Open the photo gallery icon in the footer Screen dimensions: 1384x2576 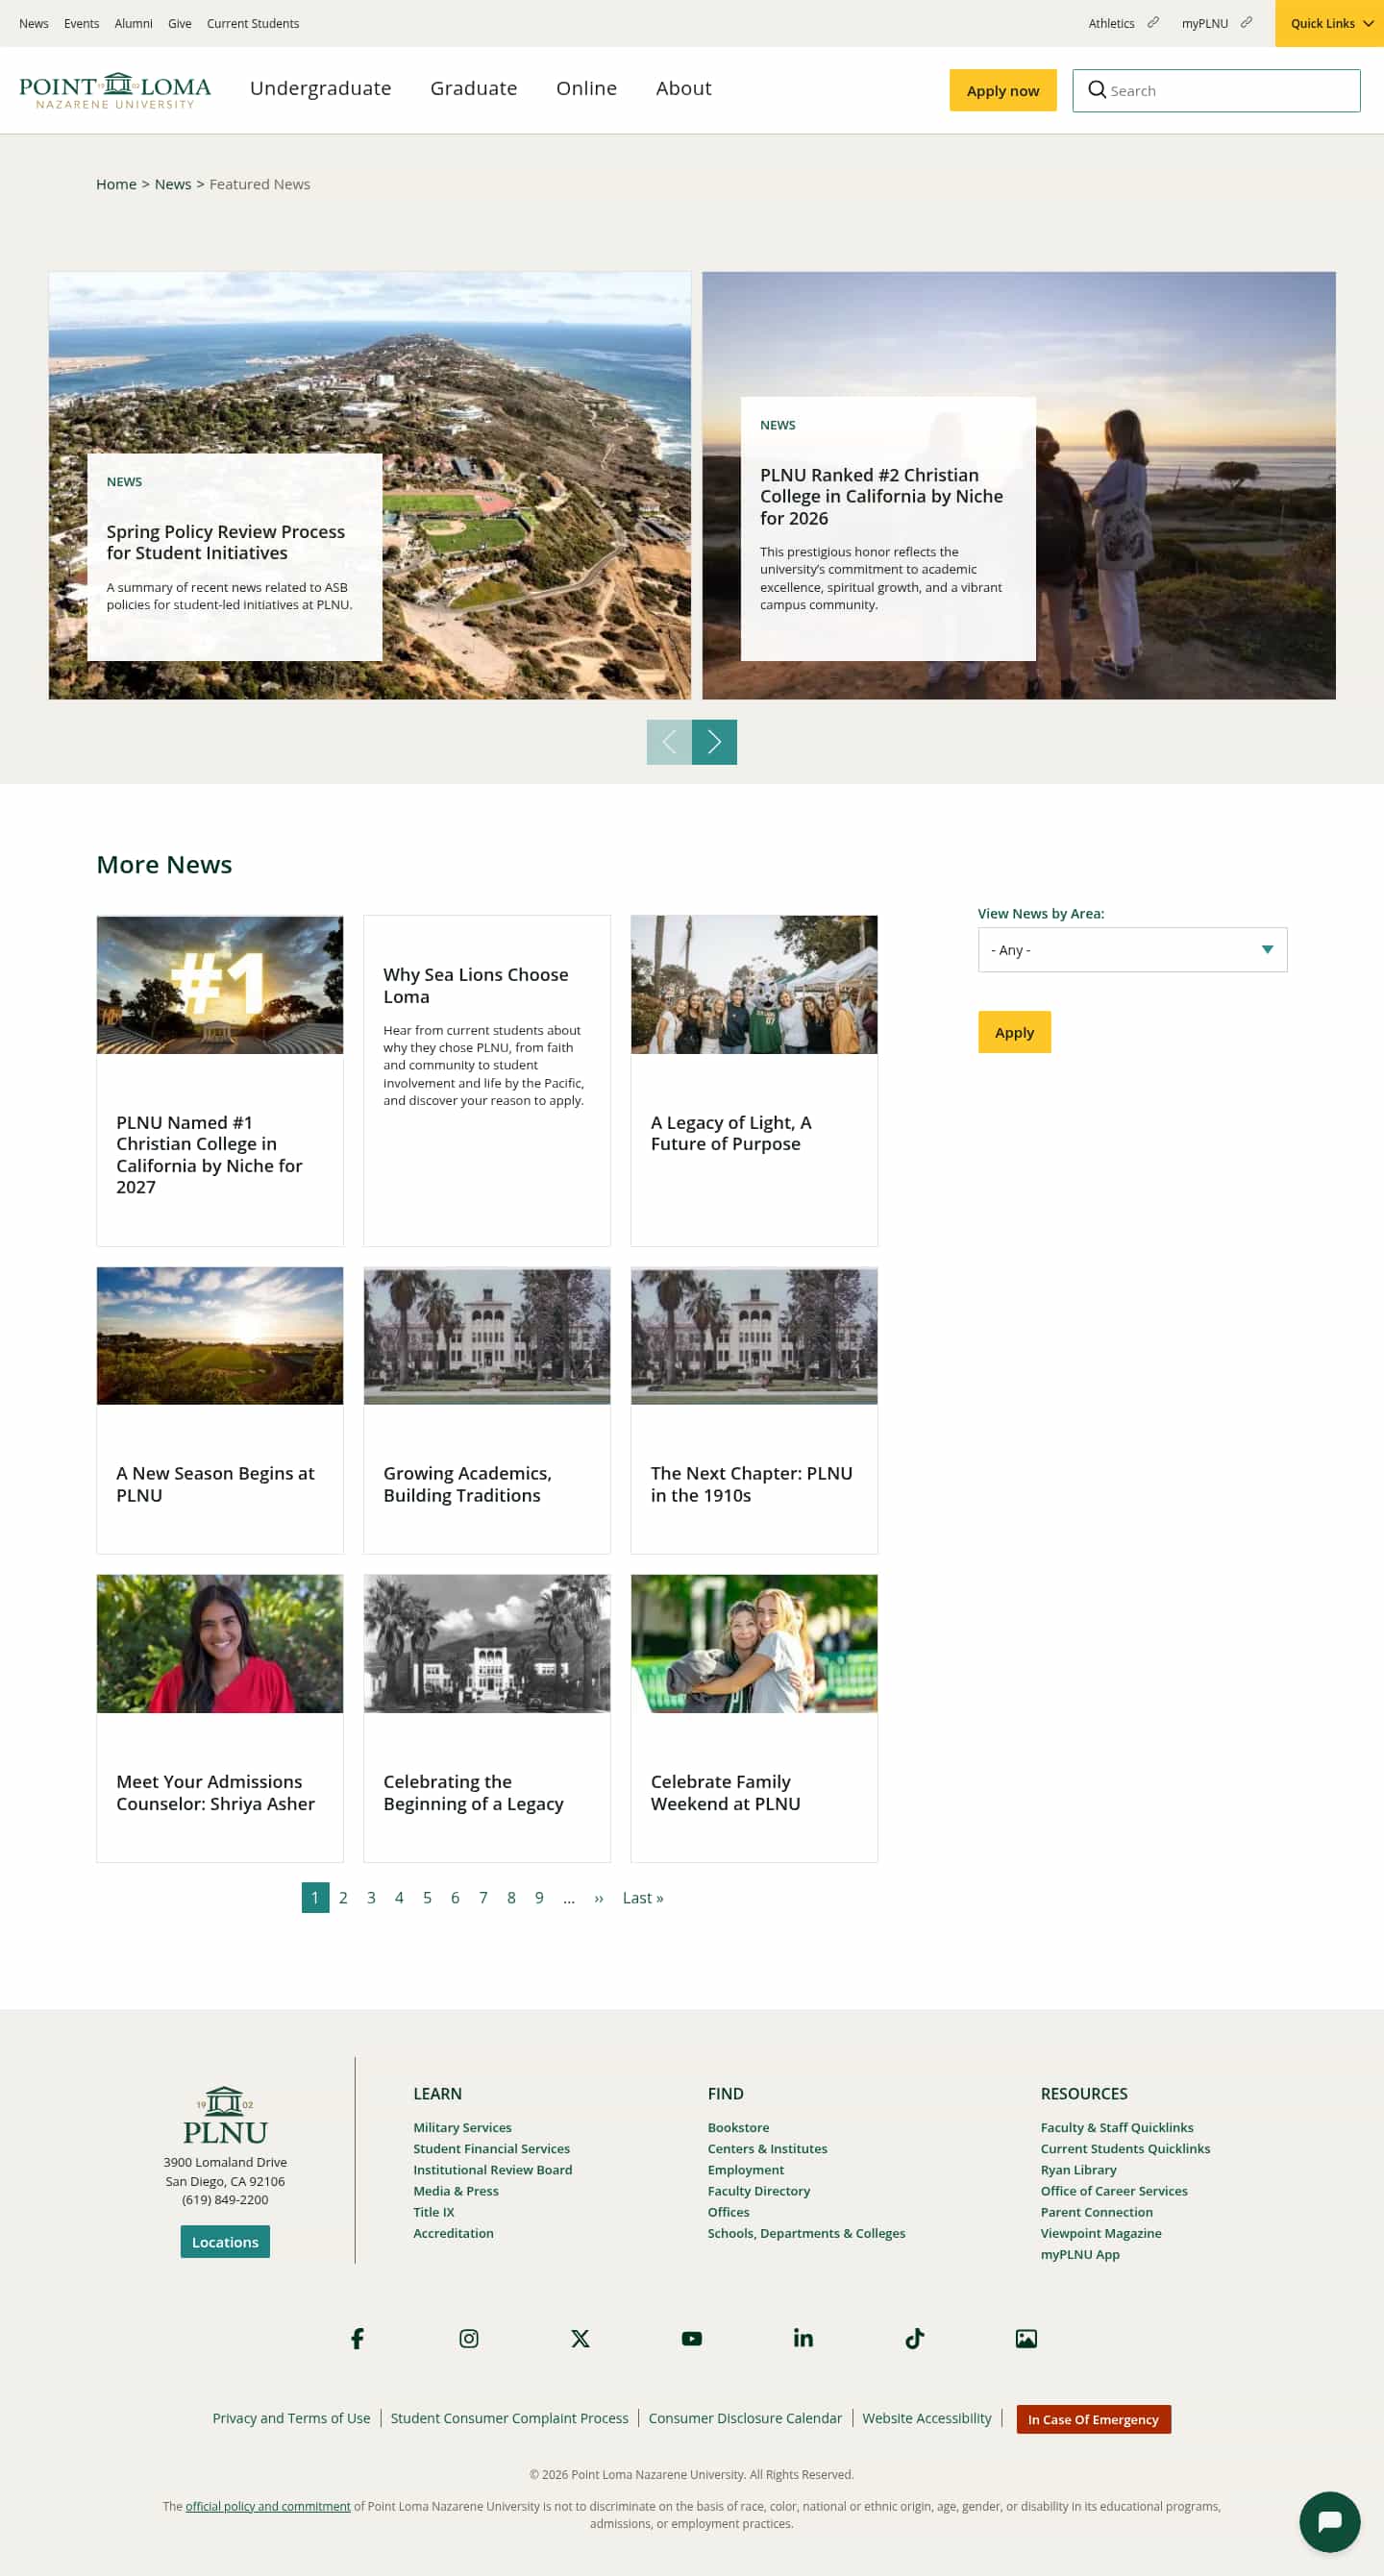pos(1026,2338)
